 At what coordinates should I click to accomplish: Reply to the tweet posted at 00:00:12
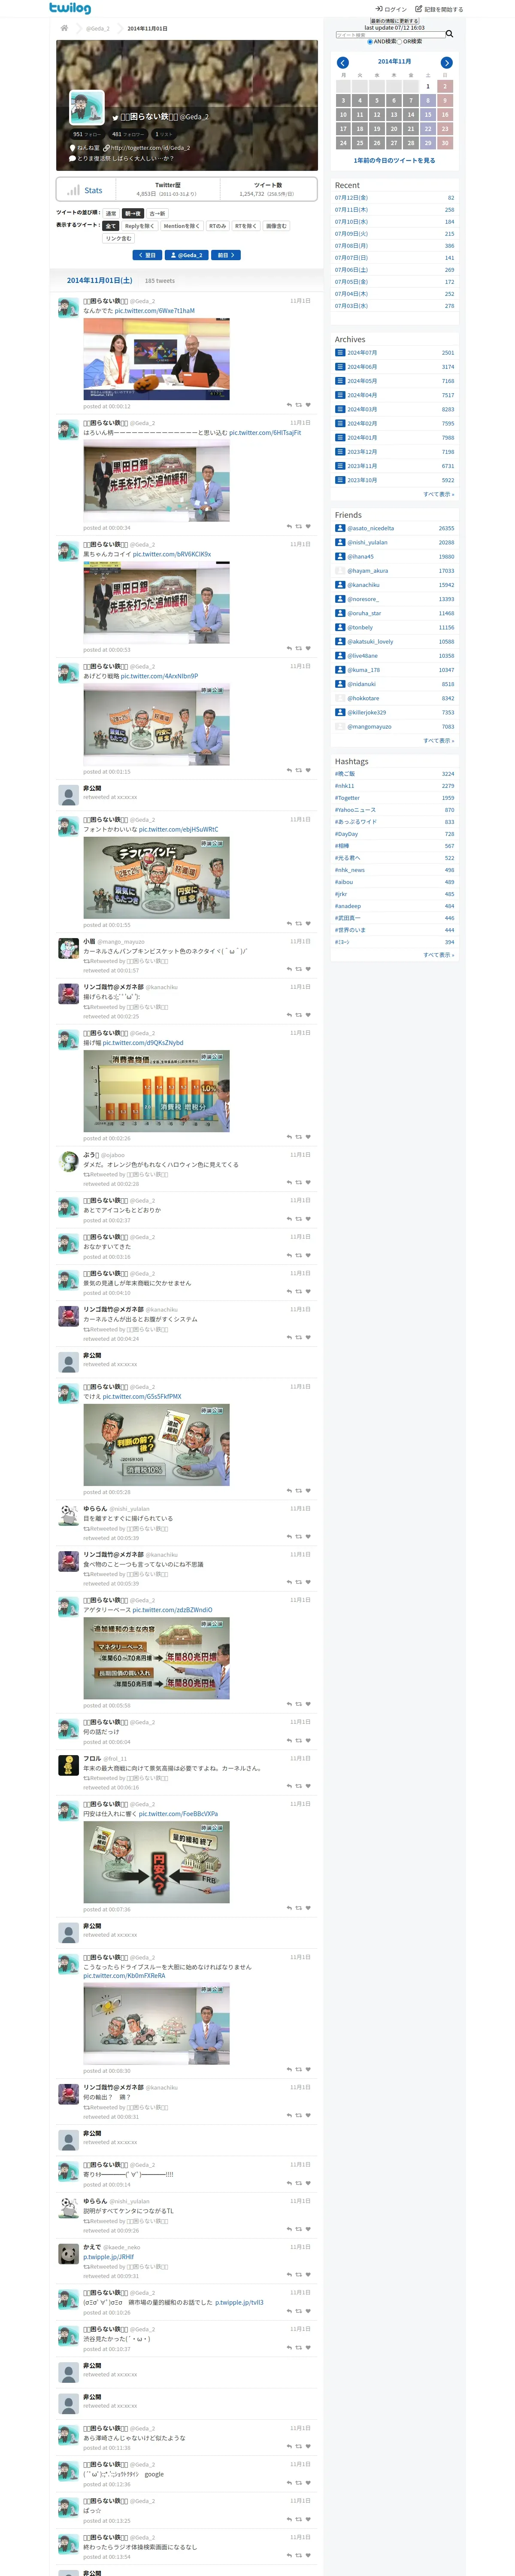(x=289, y=405)
